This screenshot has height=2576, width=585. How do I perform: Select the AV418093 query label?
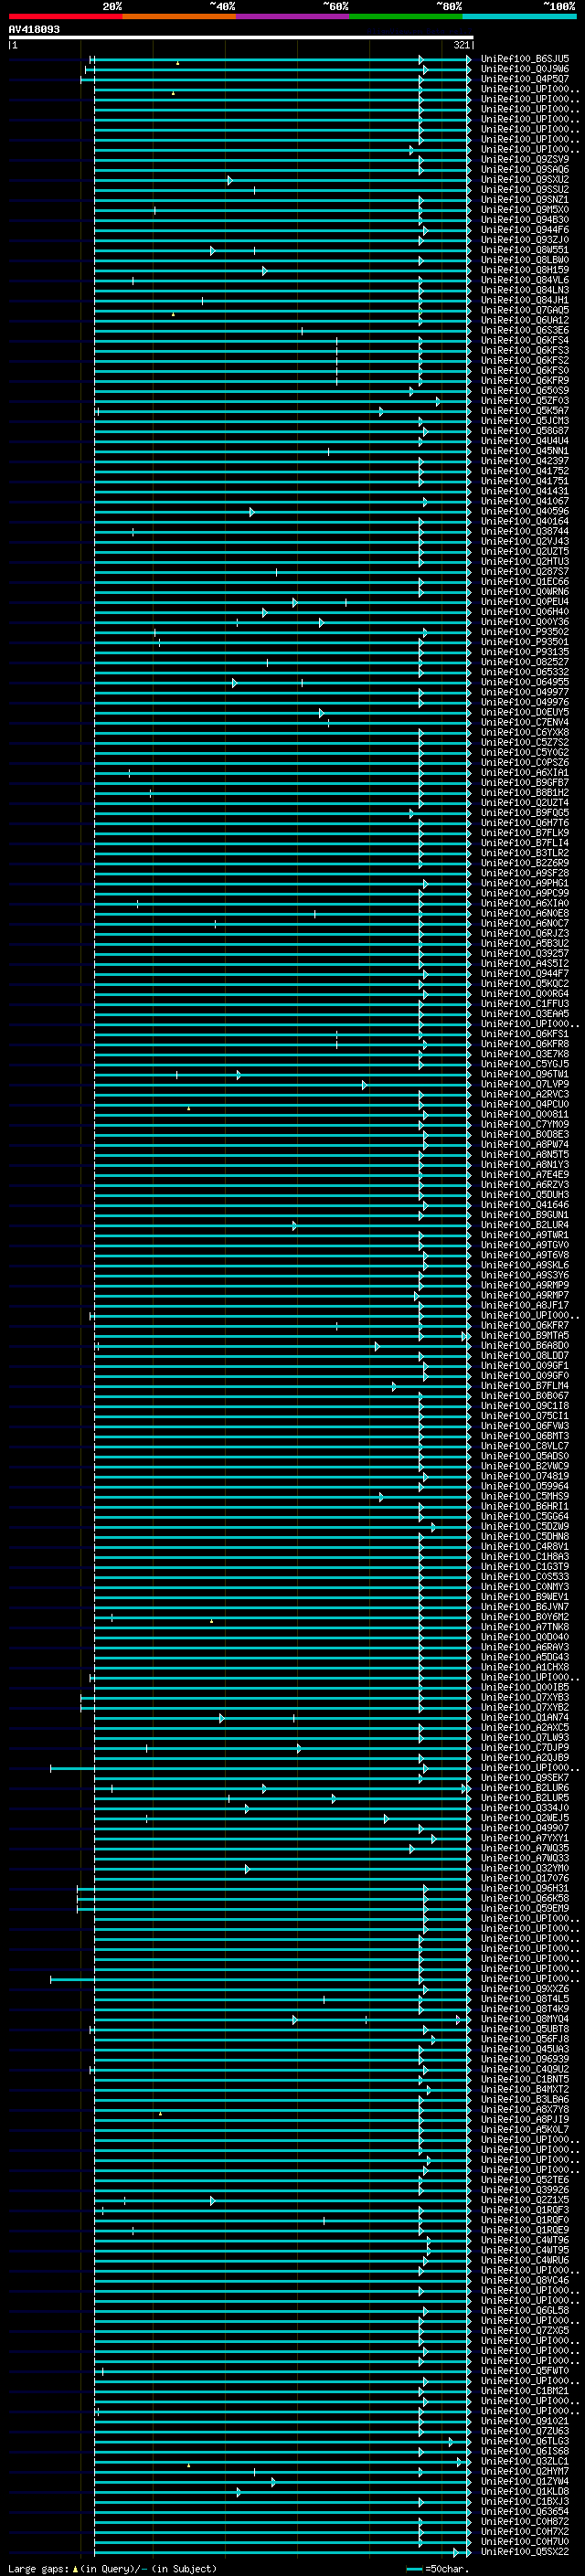click(x=34, y=29)
